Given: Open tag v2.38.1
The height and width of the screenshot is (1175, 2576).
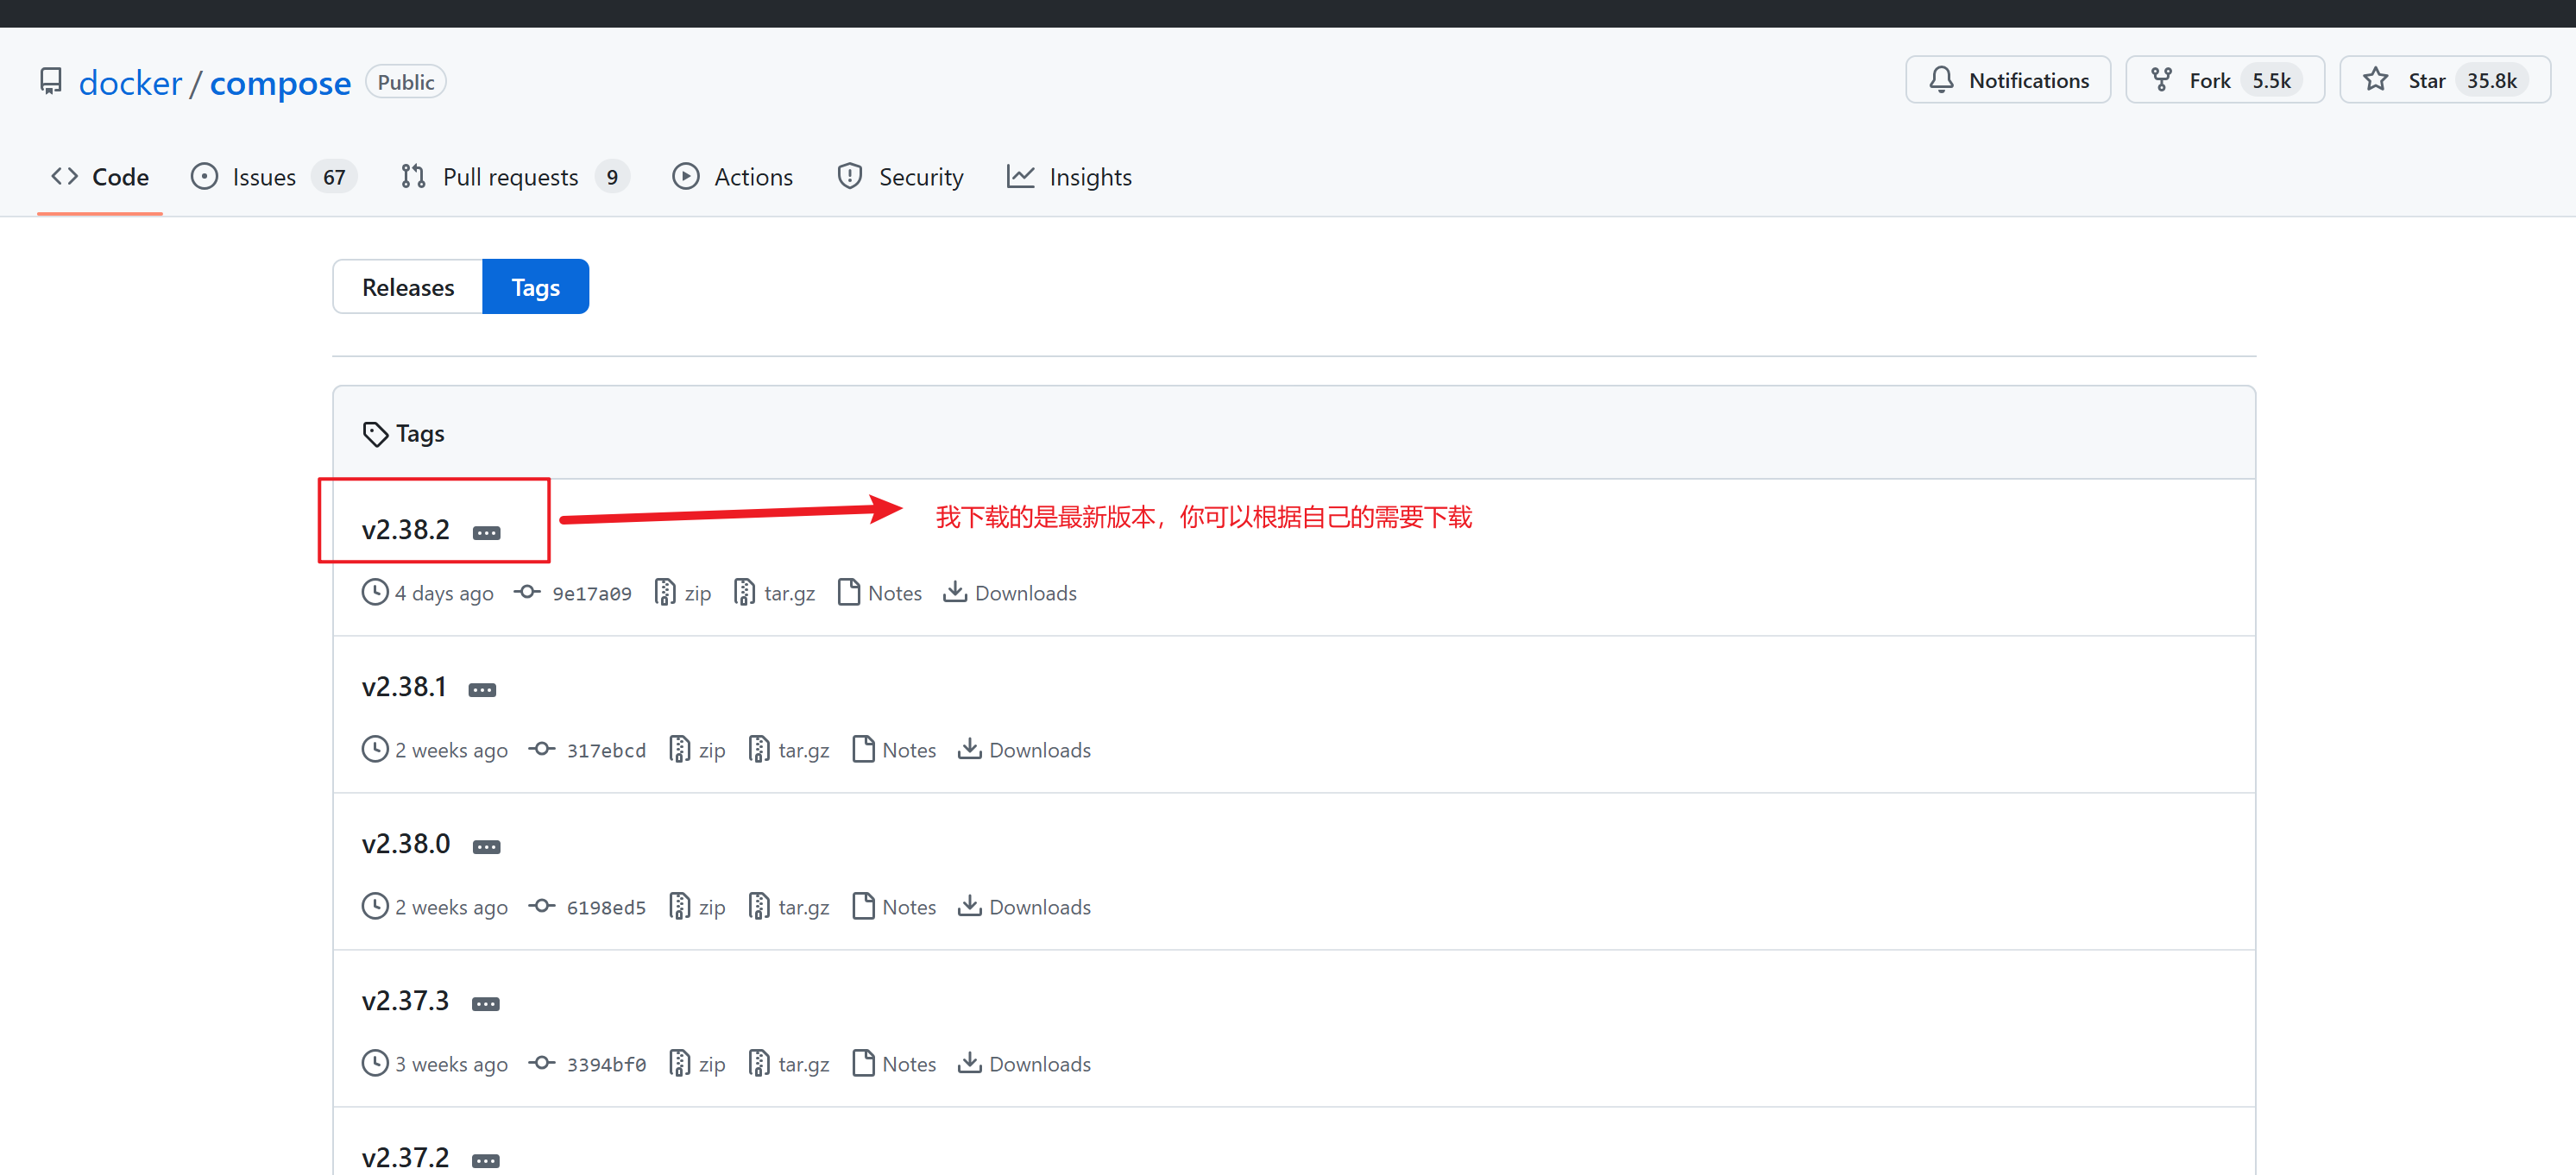Looking at the screenshot, I should tap(403, 686).
